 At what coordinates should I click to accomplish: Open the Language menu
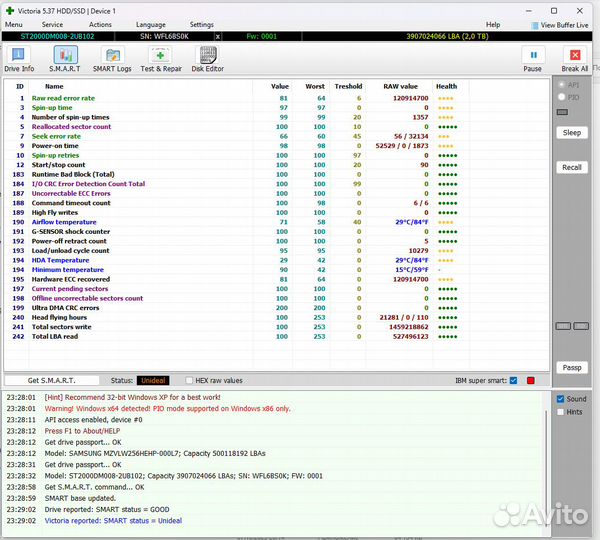(151, 24)
